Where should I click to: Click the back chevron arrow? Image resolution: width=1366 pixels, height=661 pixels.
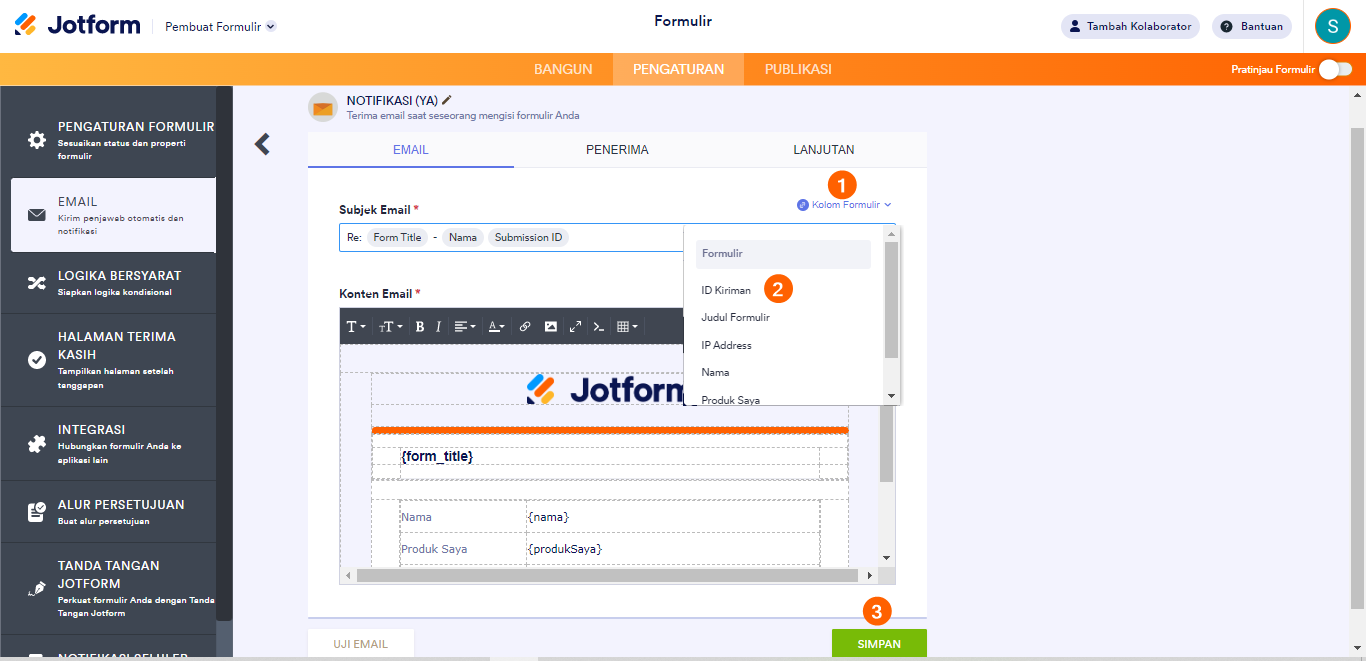coord(262,144)
